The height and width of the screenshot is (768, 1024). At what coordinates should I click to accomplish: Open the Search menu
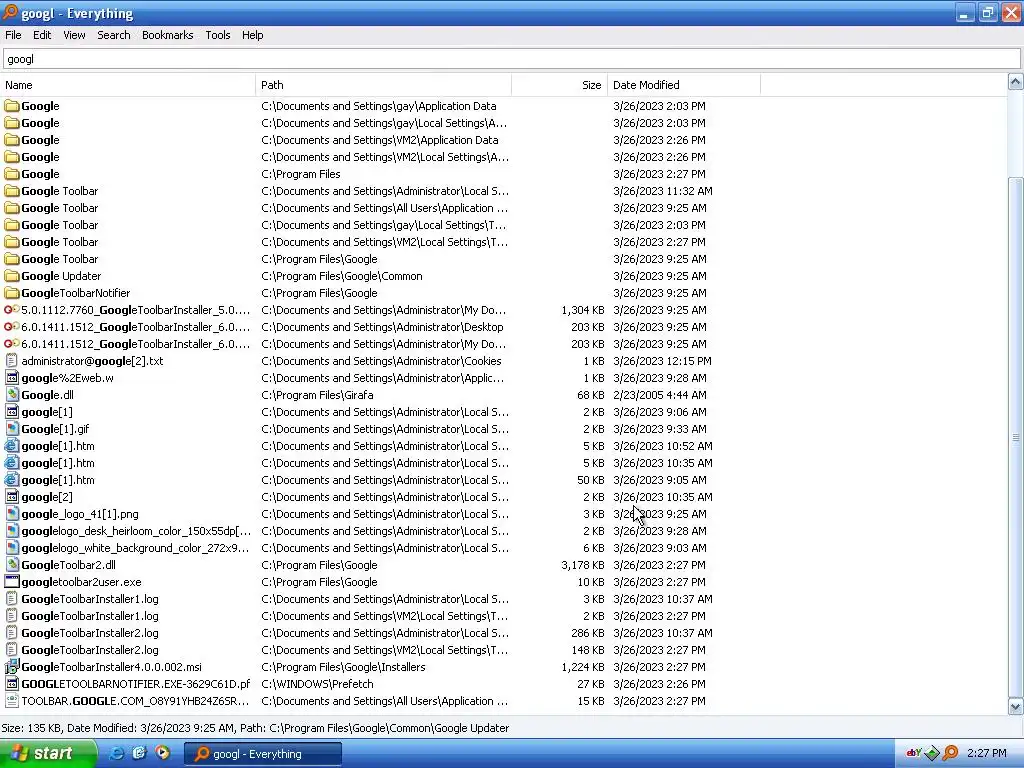[x=114, y=35]
